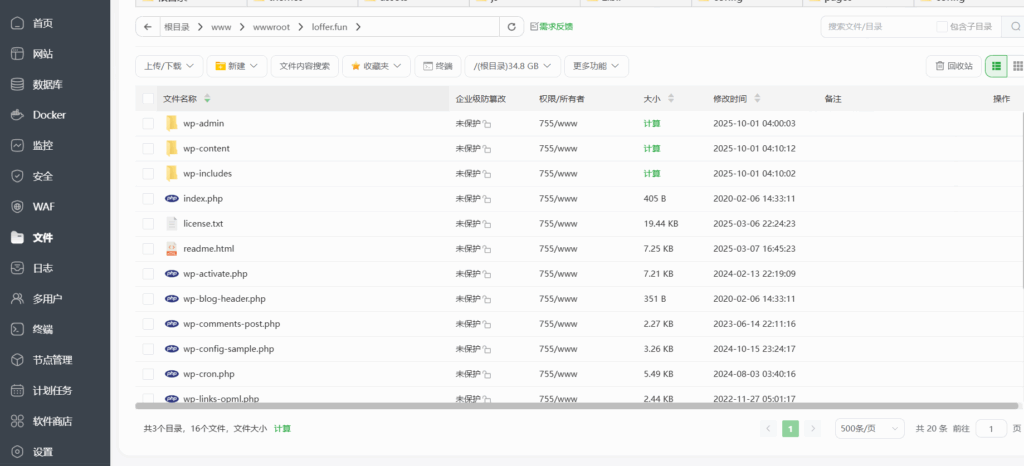
Task: Expand the 上传/下载 dropdown
Action: click(169, 66)
